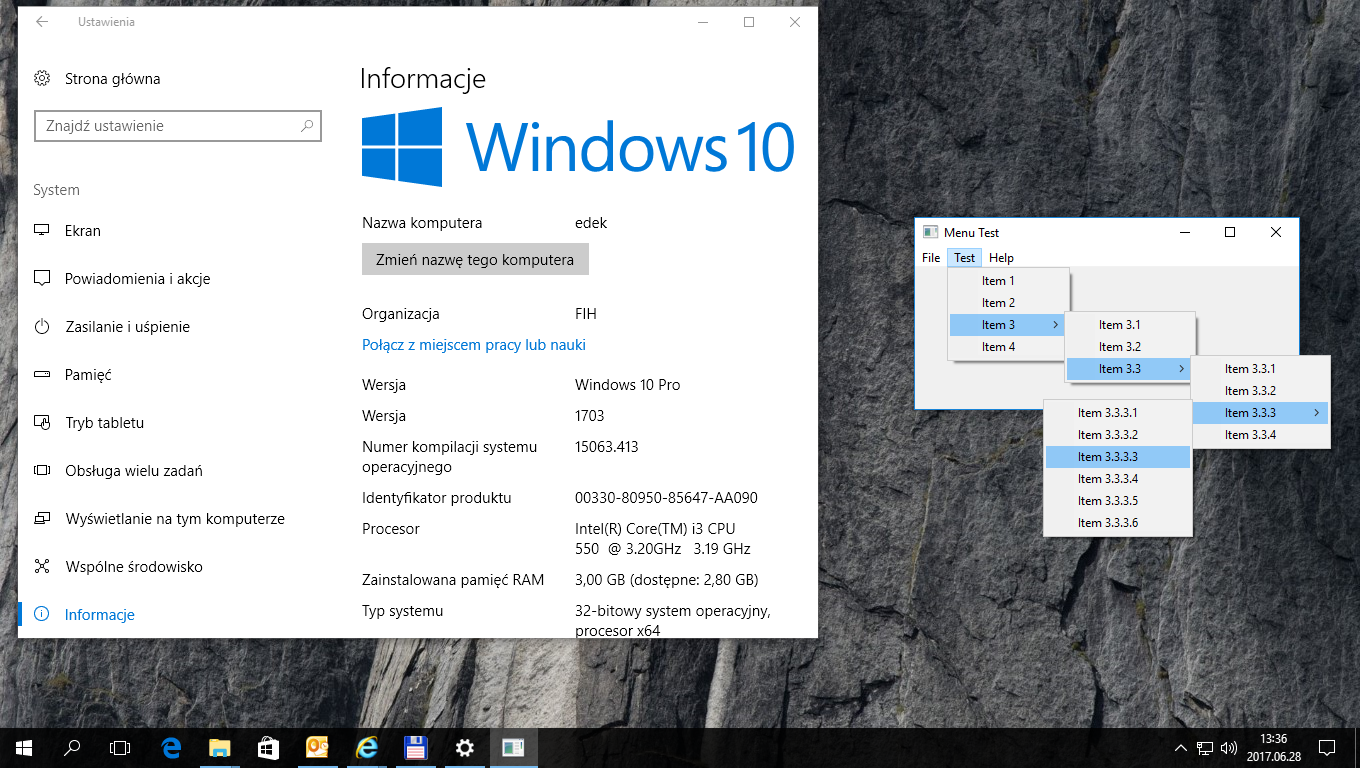Select Item 3.1 in submenu

[1130, 325]
